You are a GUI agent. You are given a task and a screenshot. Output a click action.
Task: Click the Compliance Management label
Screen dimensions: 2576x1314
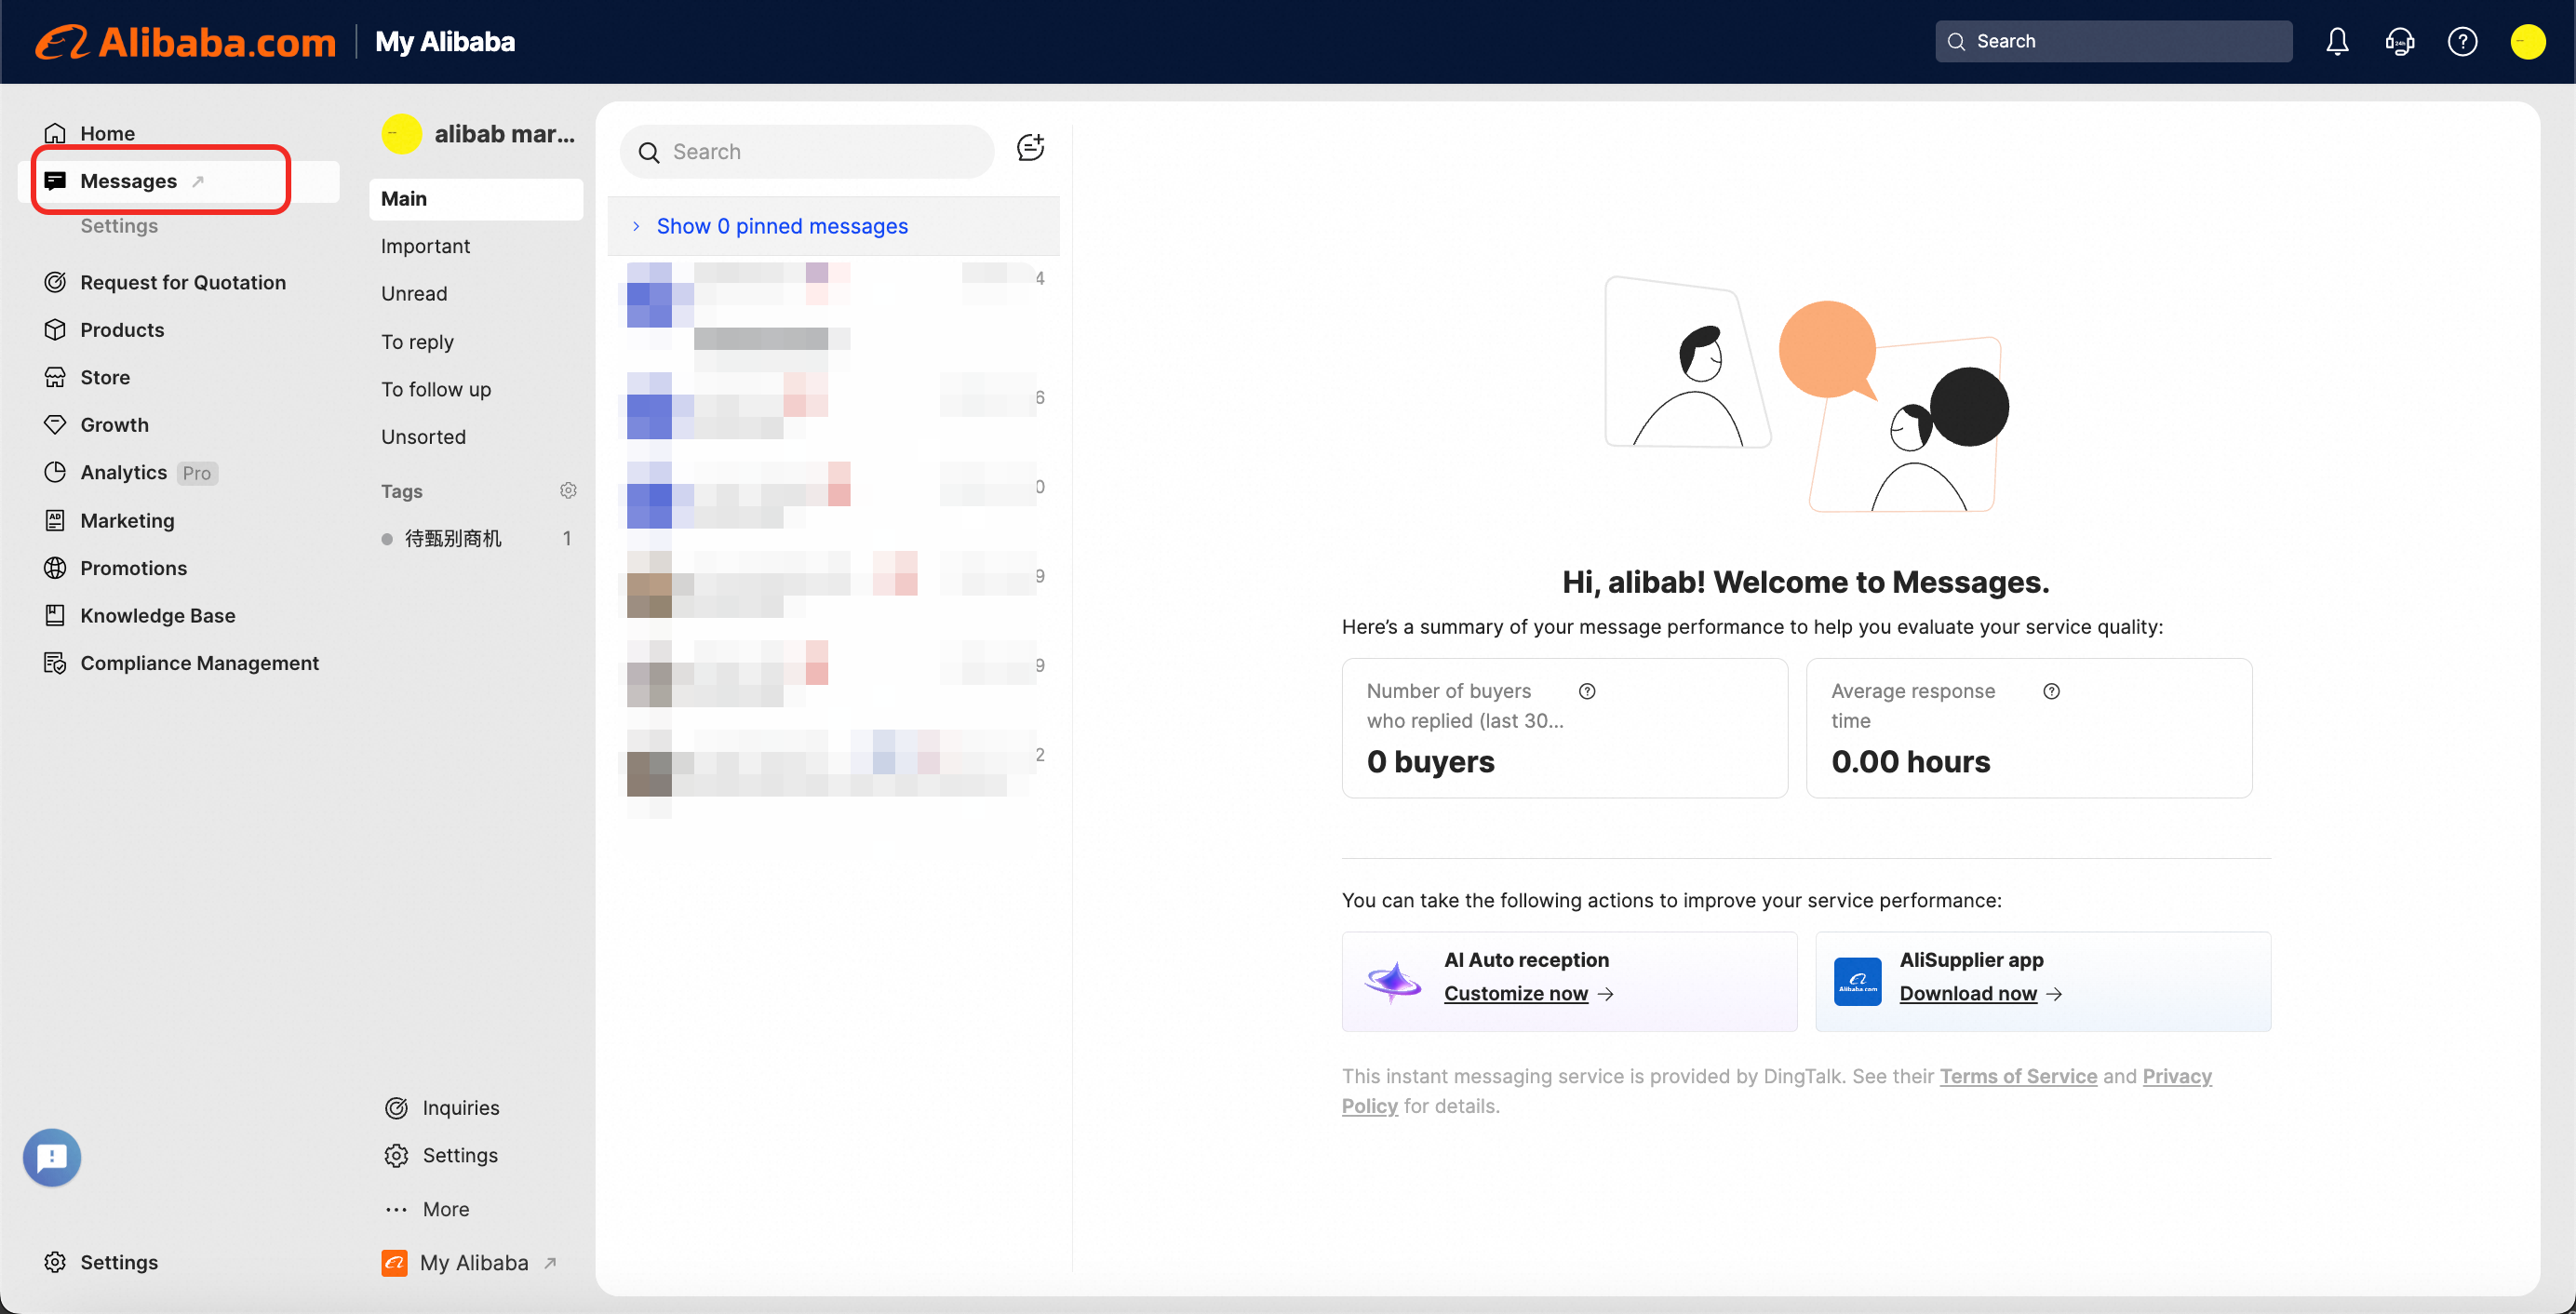(200, 663)
